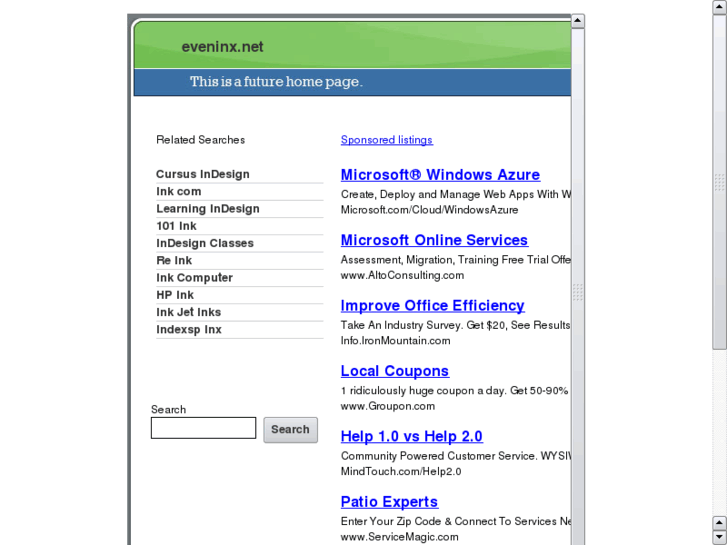Click the Related Searches heading
This screenshot has height=545, width=727.
(x=200, y=140)
